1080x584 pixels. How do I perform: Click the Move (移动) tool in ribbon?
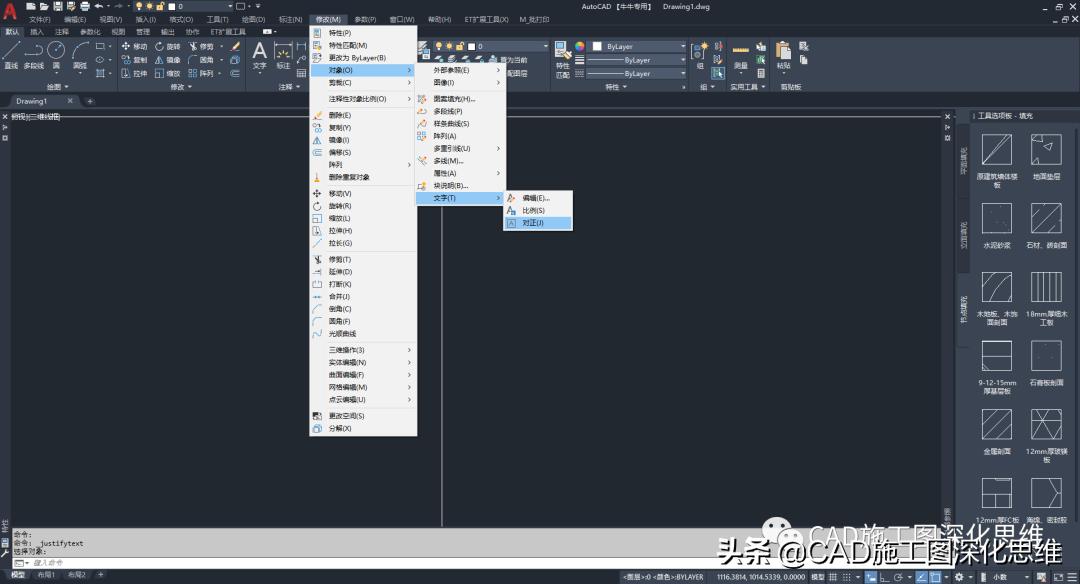[x=134, y=46]
